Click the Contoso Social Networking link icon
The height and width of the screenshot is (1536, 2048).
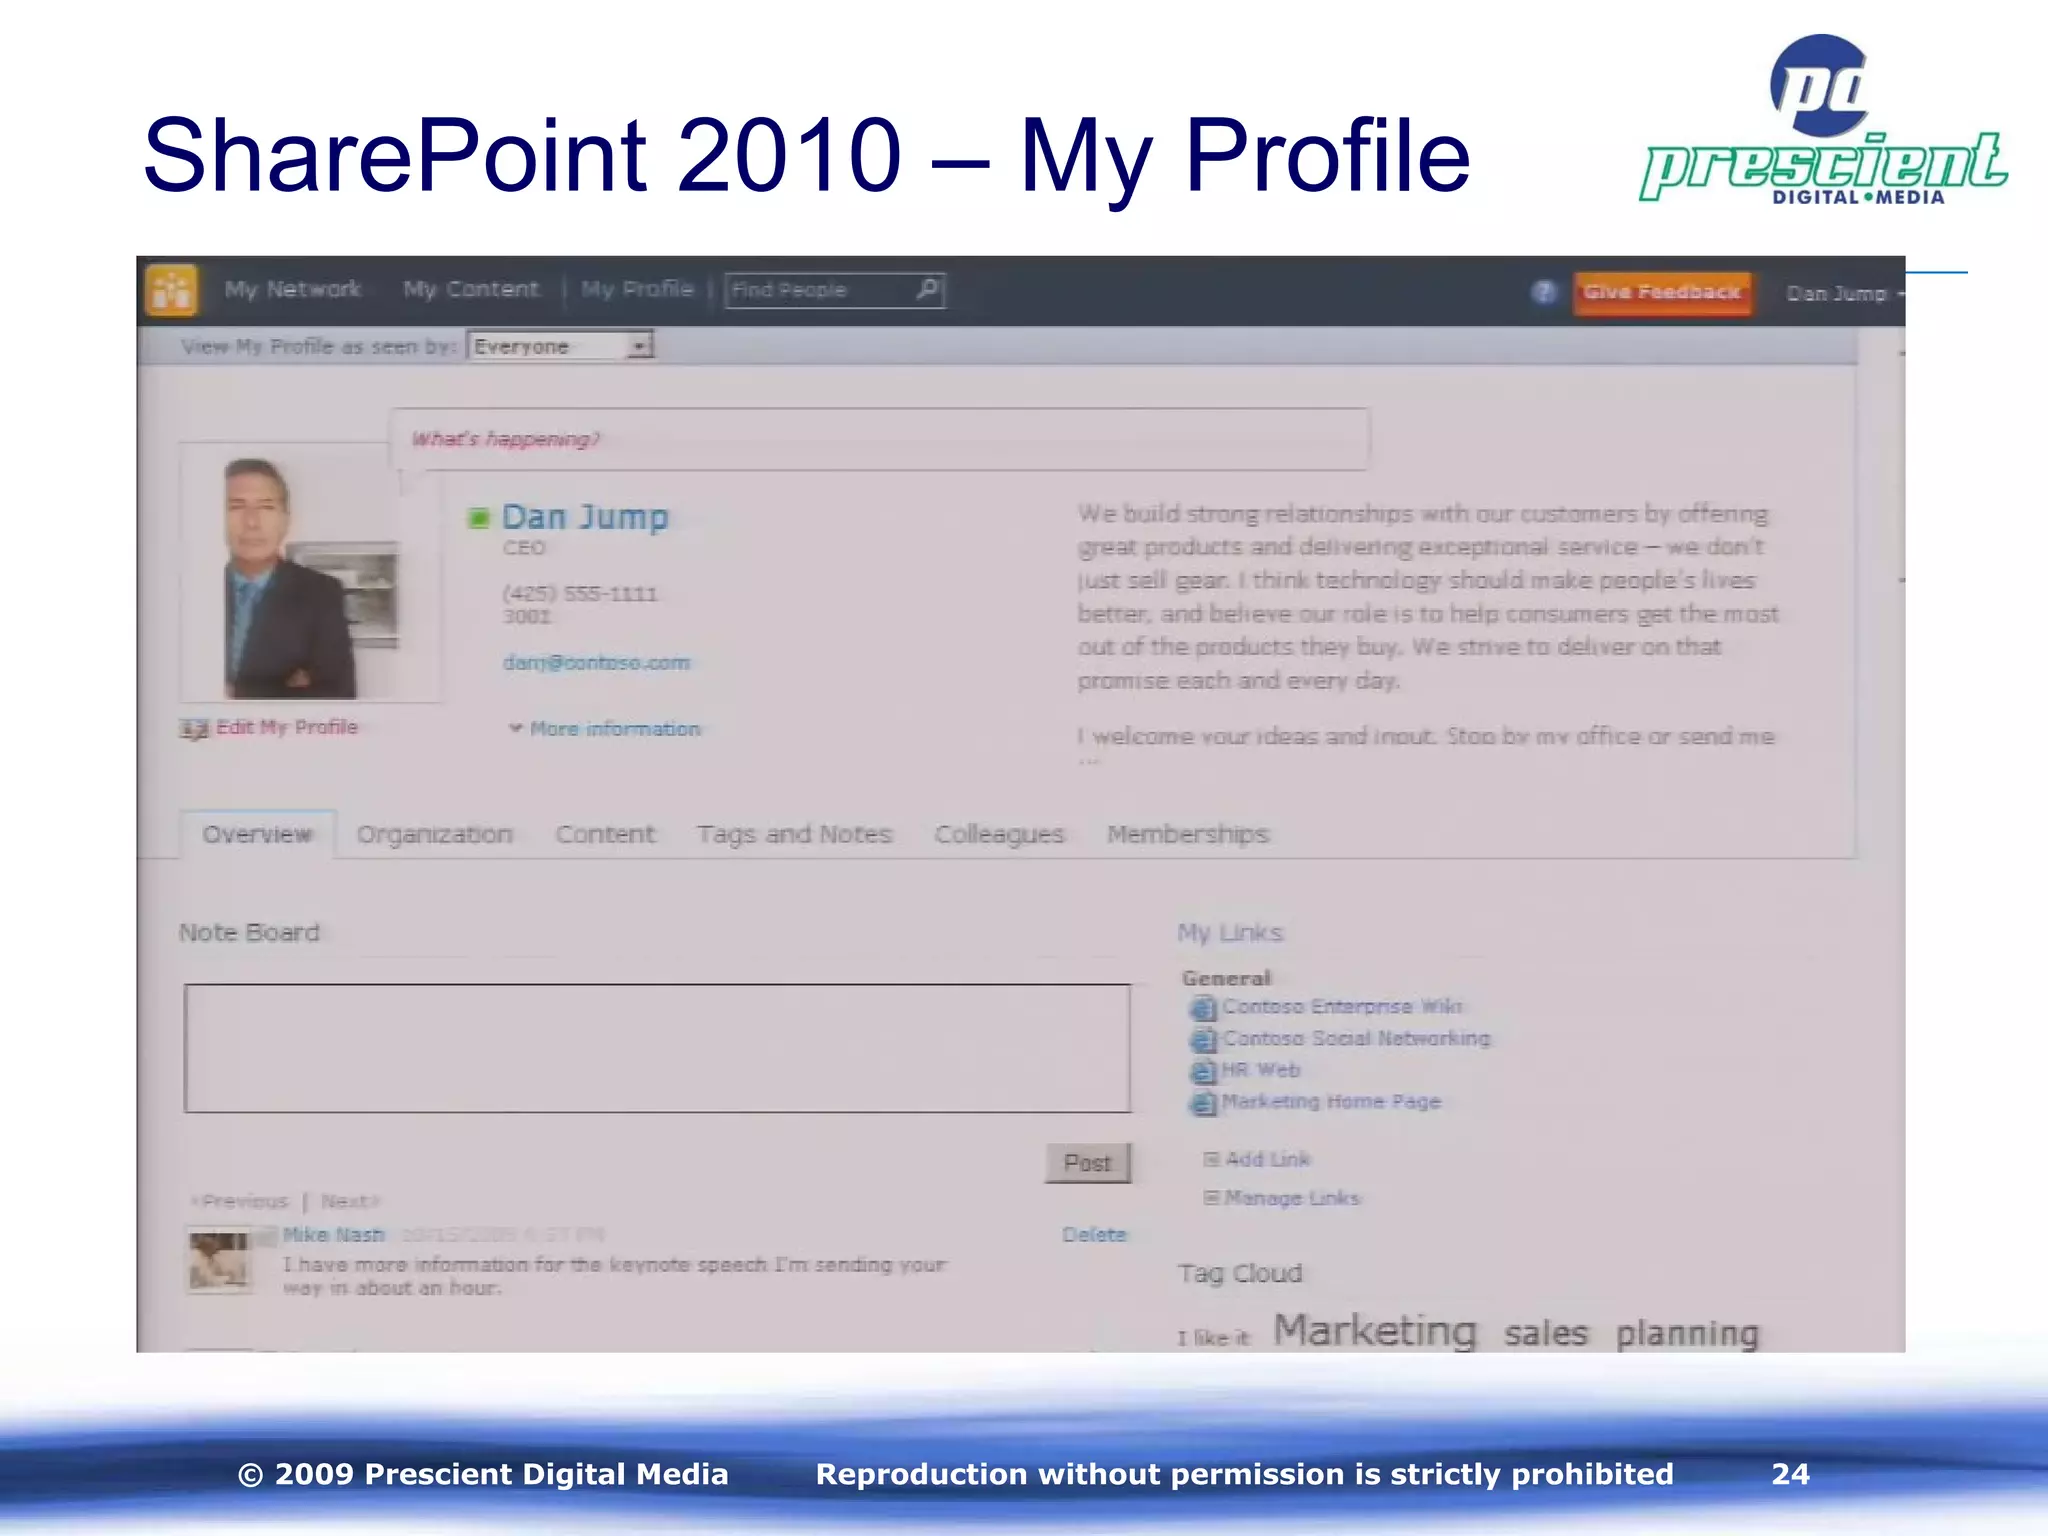1203,1040
